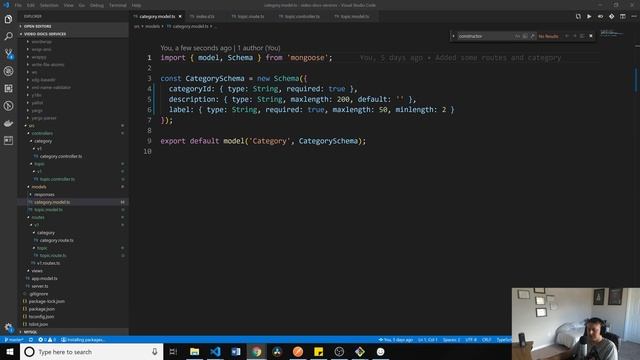640x360 pixels.
Task: Click Spaces: 2 indentation in status bar
Action: (451, 340)
